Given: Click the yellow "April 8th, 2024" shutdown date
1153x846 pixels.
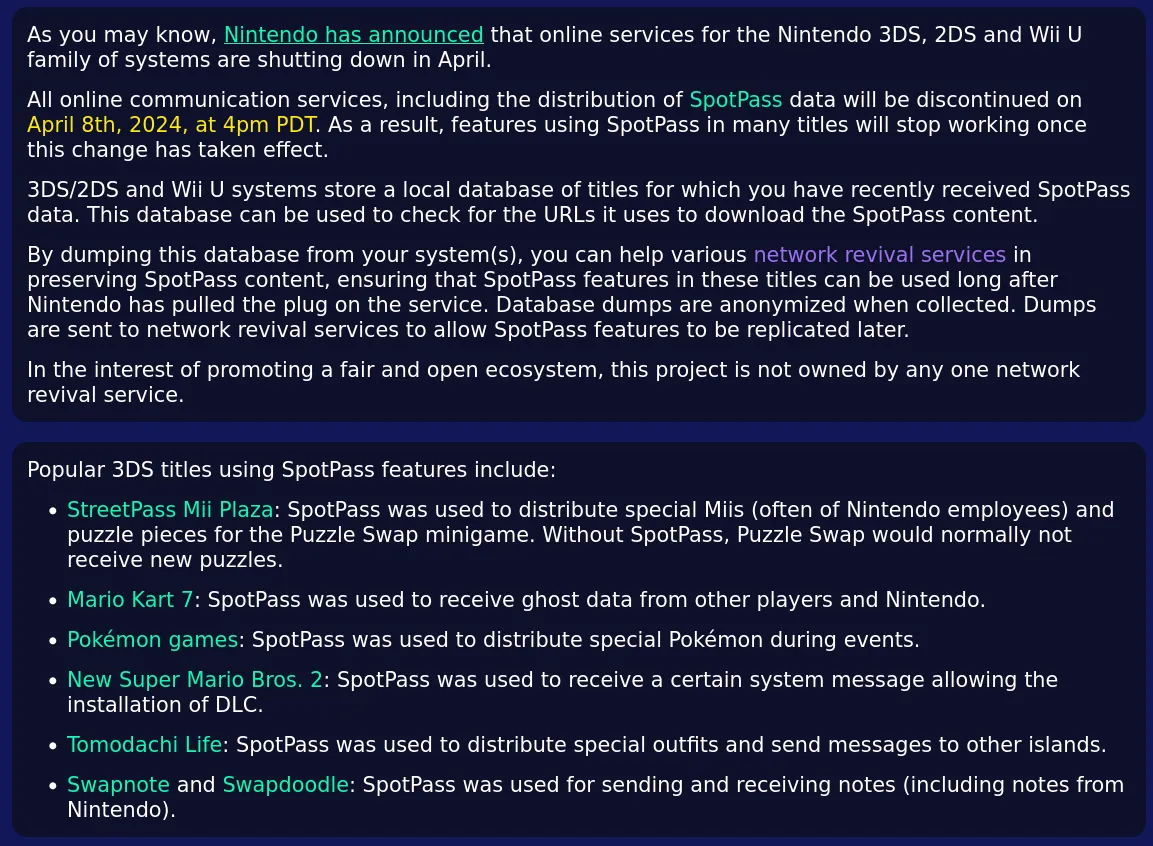Looking at the screenshot, I should (x=171, y=125).
